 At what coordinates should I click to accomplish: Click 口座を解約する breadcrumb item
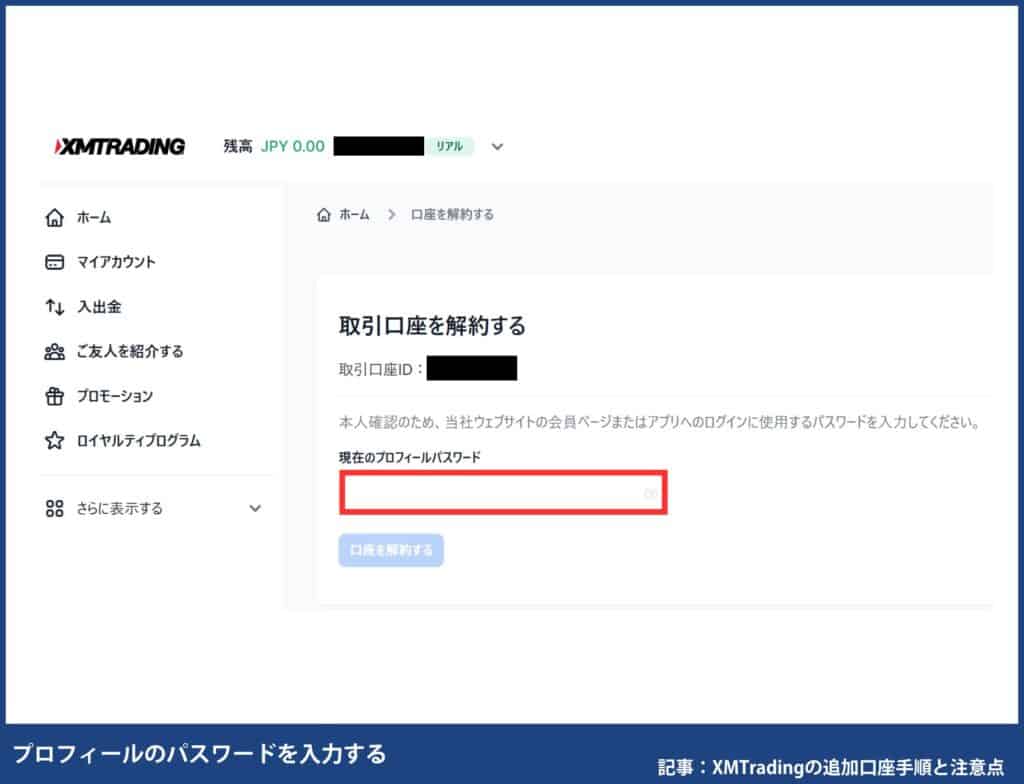[452, 215]
